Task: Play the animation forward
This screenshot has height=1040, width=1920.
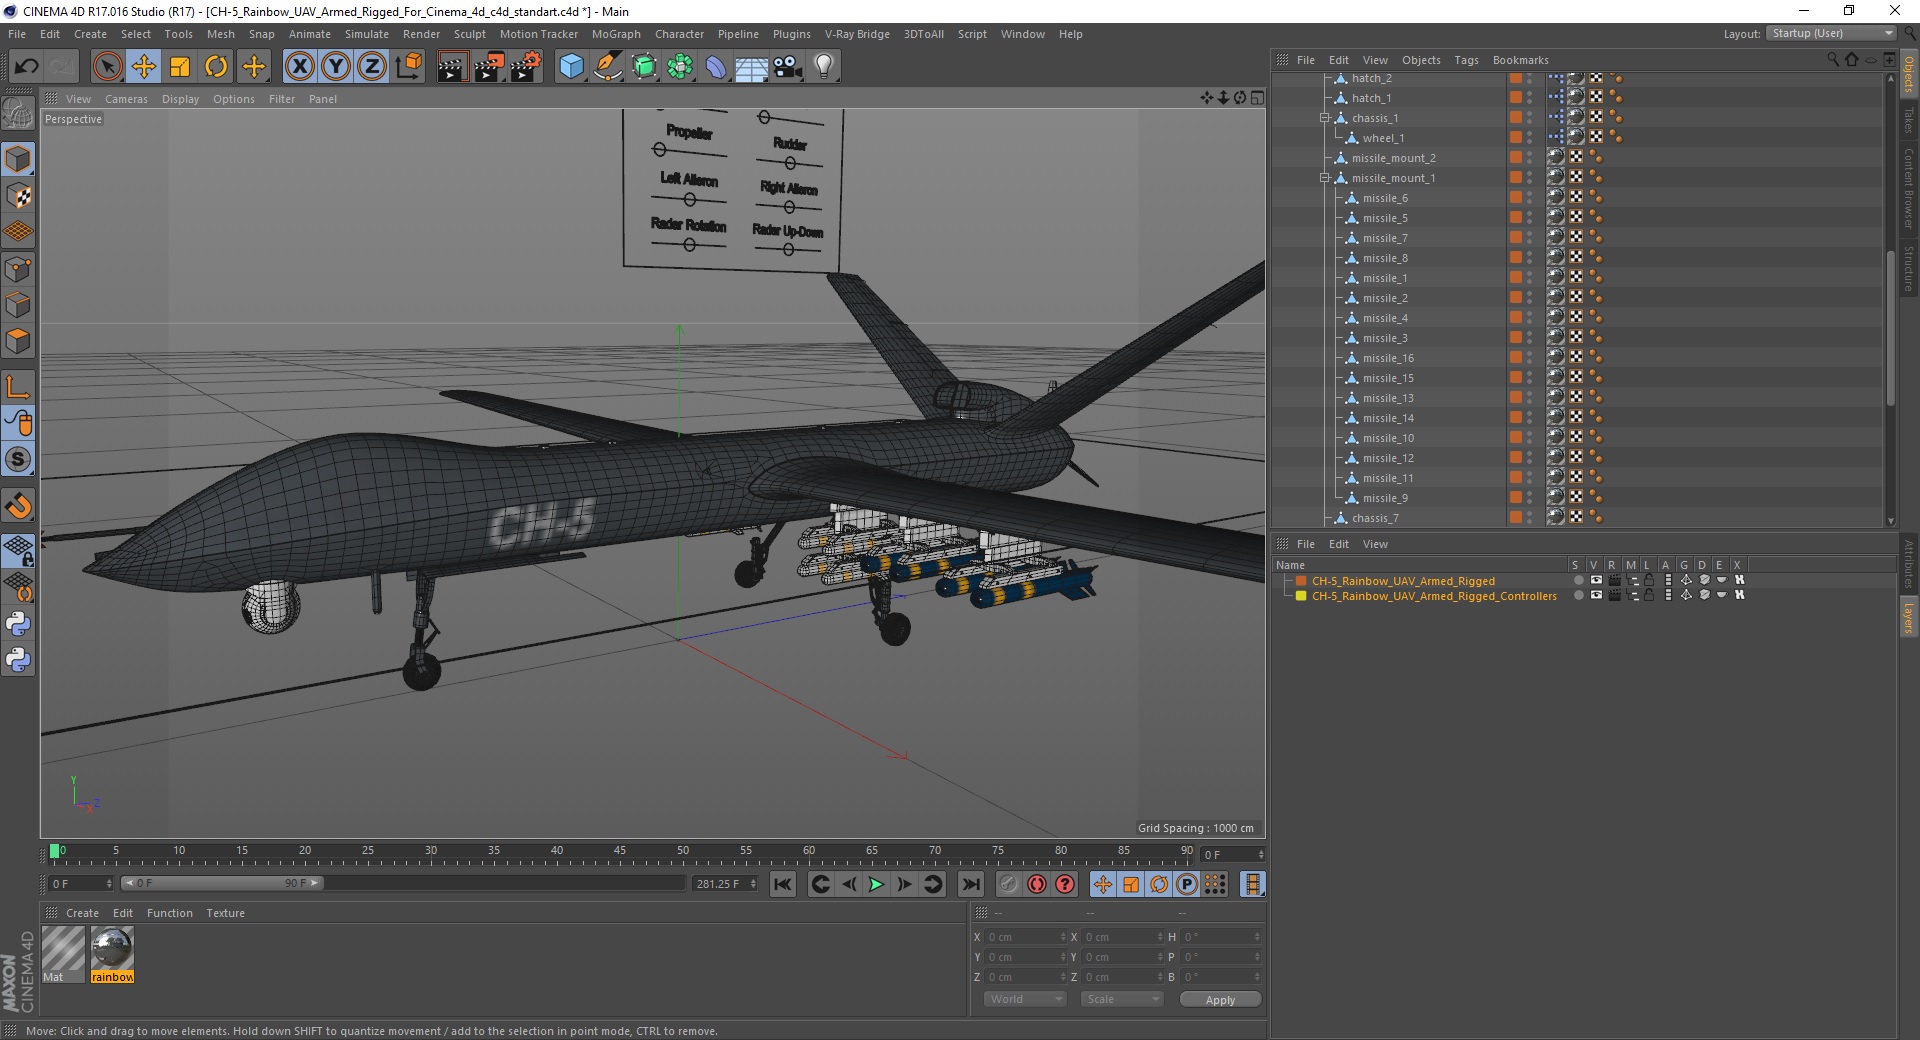Action: pyautogui.click(x=876, y=884)
